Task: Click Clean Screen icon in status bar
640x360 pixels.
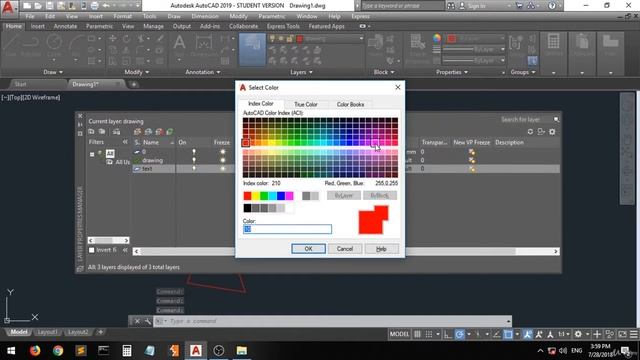Action: (622, 334)
